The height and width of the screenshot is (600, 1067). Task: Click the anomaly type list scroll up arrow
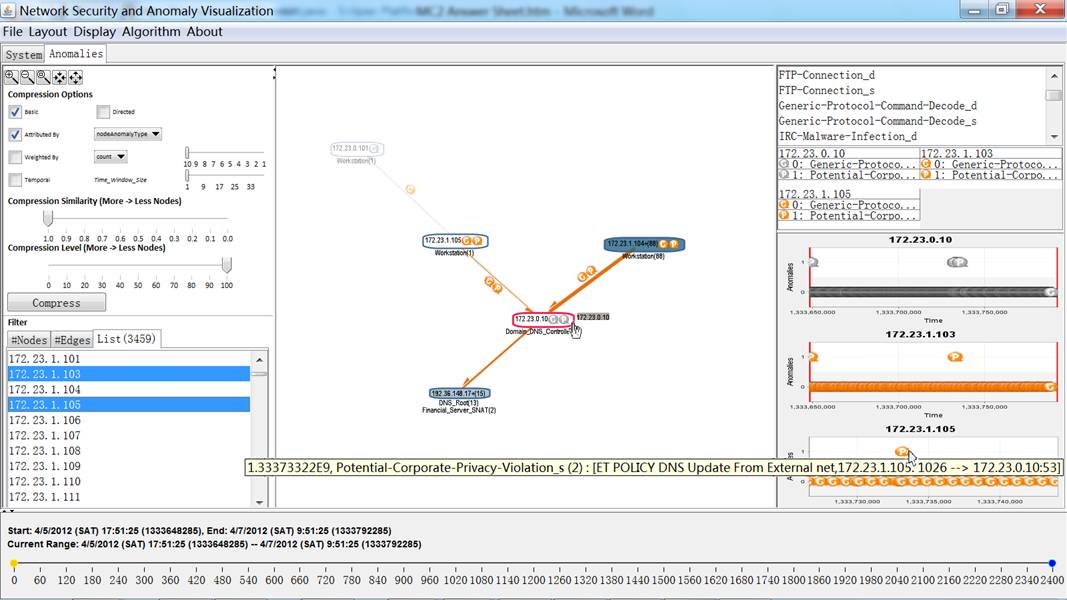point(1054,76)
